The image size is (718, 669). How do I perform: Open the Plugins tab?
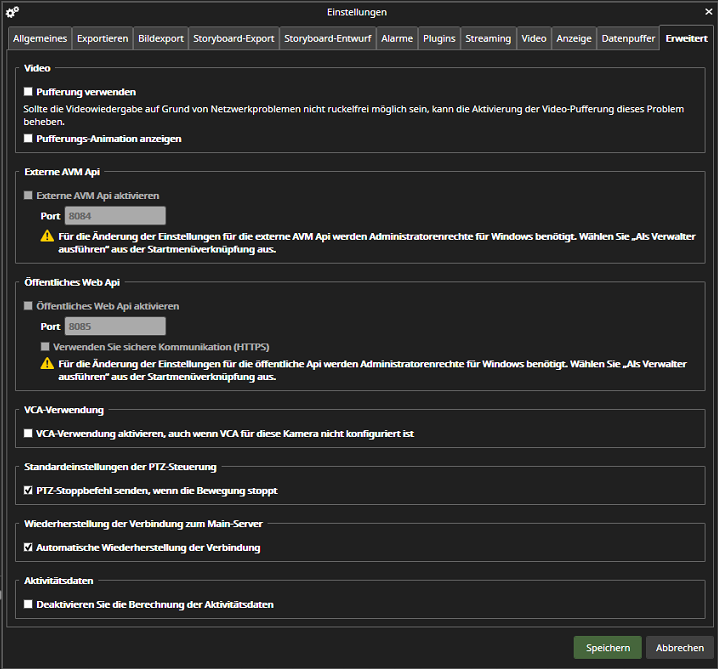439,38
